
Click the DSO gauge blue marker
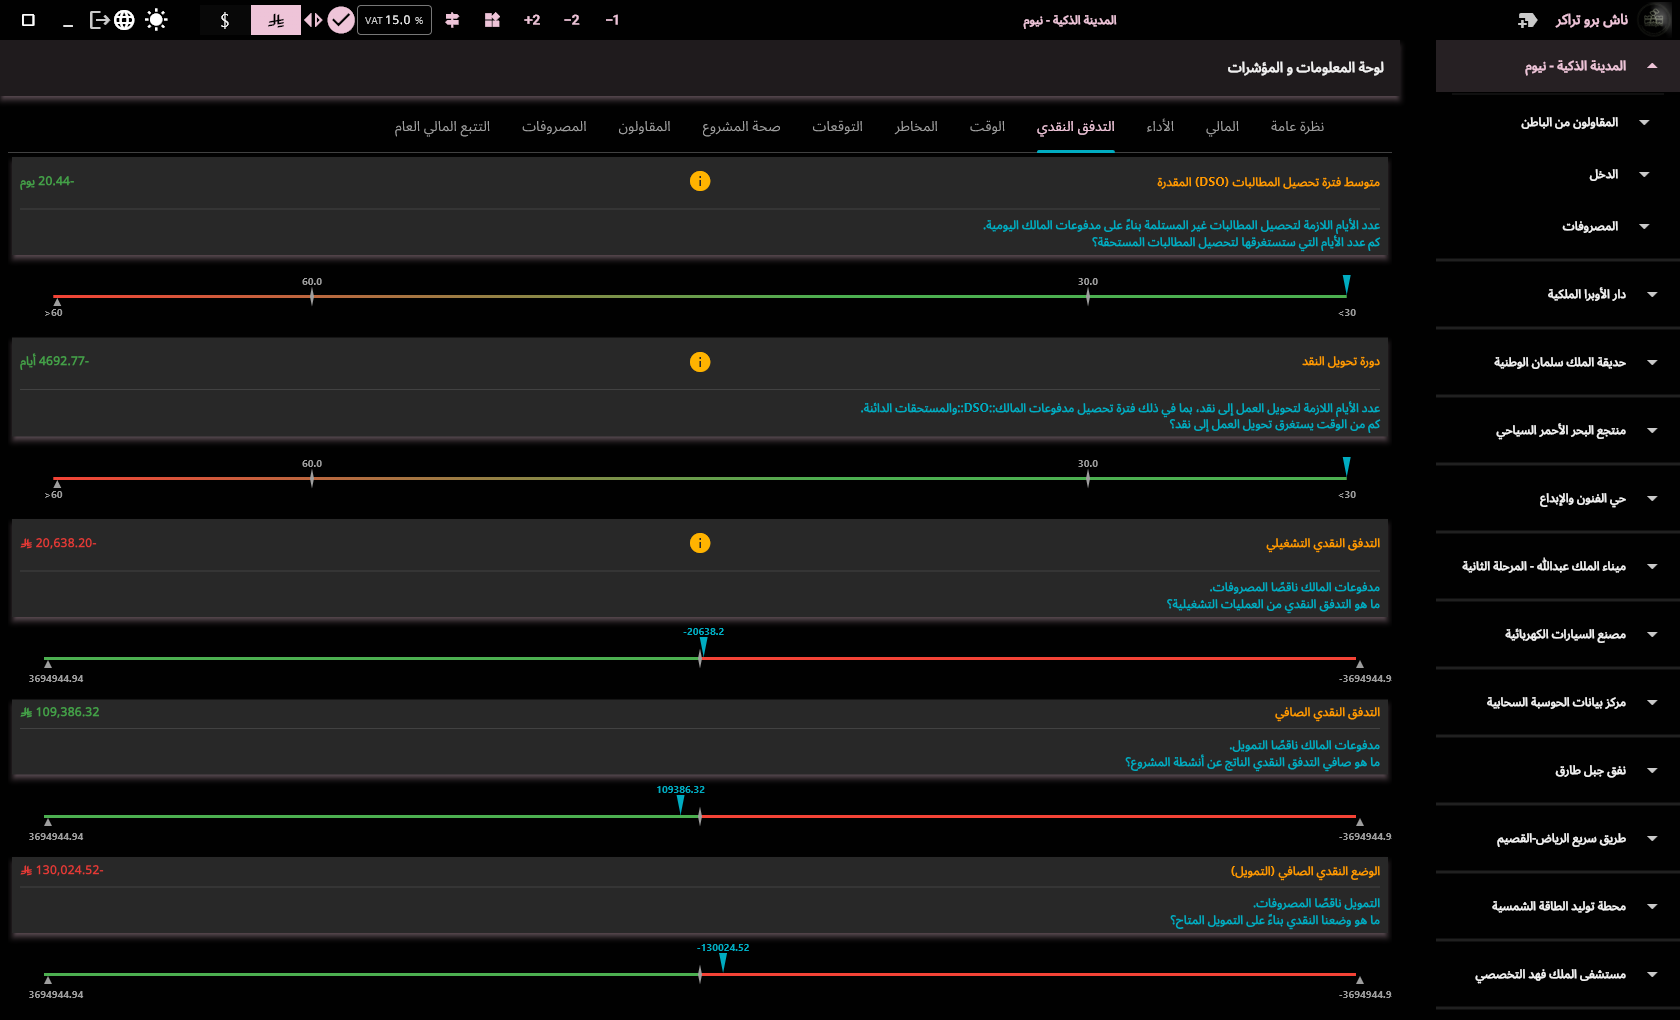click(x=1346, y=285)
